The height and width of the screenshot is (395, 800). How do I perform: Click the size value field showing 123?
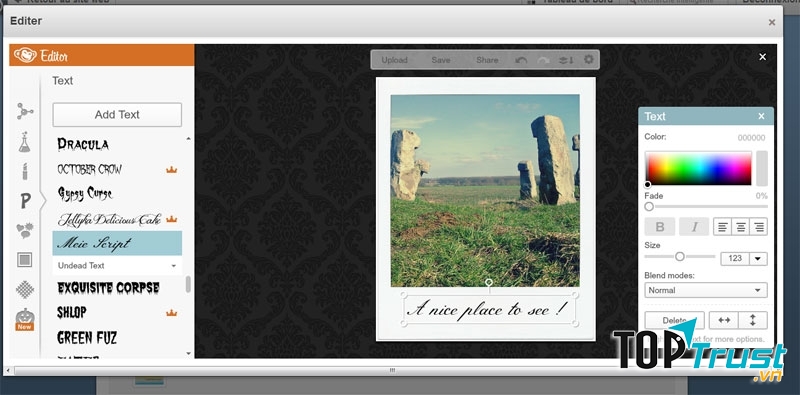(735, 258)
